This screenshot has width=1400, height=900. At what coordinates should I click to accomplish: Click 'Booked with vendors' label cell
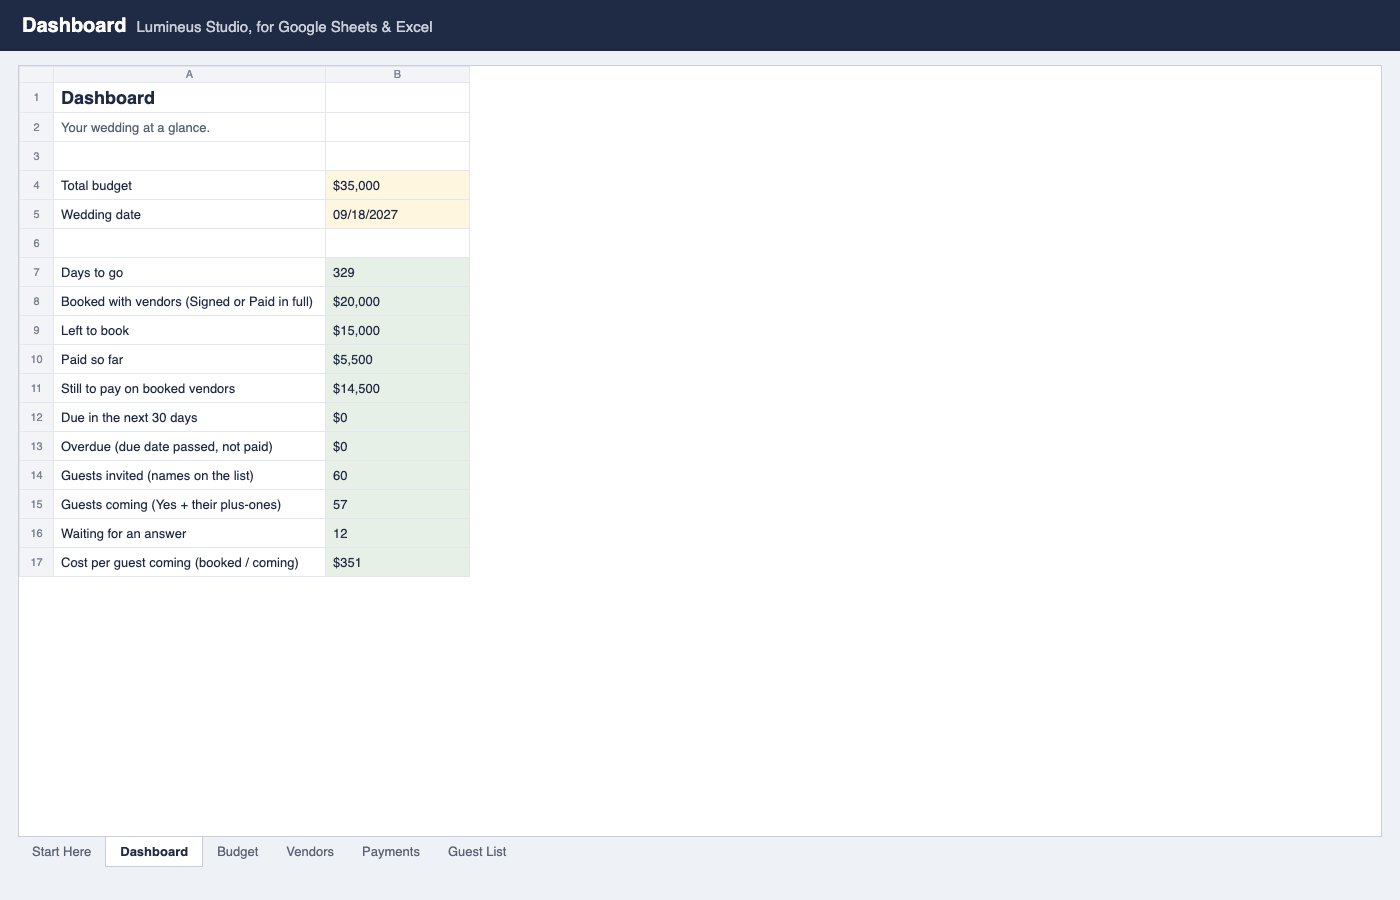pos(189,301)
